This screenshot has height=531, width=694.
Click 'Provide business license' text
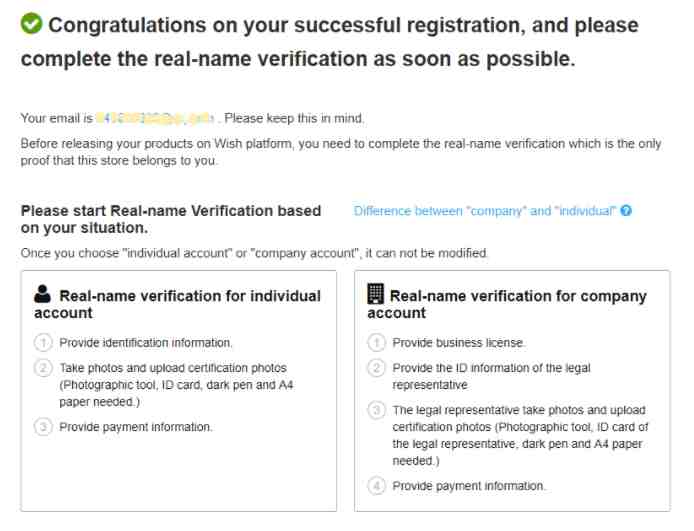(459, 342)
